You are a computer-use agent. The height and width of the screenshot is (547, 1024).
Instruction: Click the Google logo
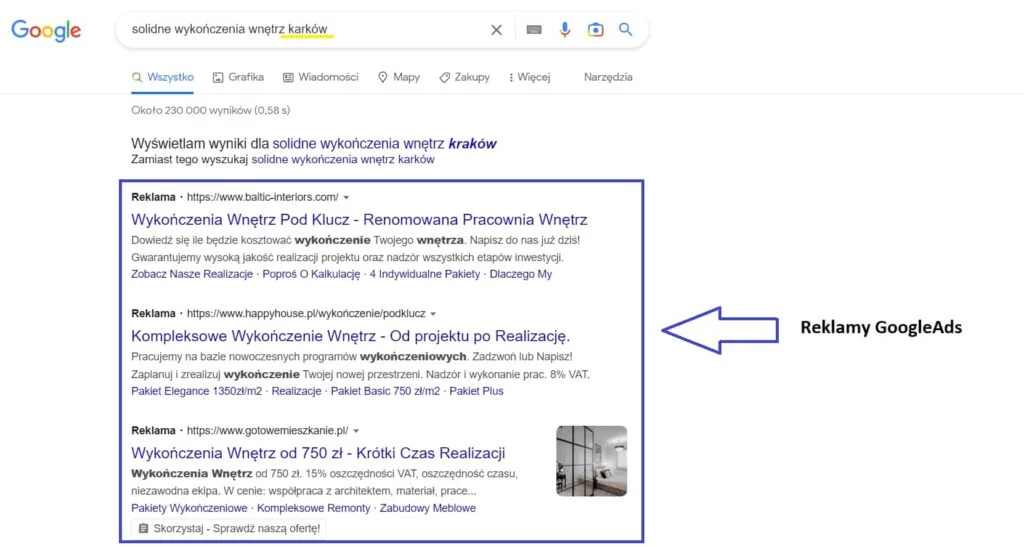pyautogui.click(x=46, y=30)
